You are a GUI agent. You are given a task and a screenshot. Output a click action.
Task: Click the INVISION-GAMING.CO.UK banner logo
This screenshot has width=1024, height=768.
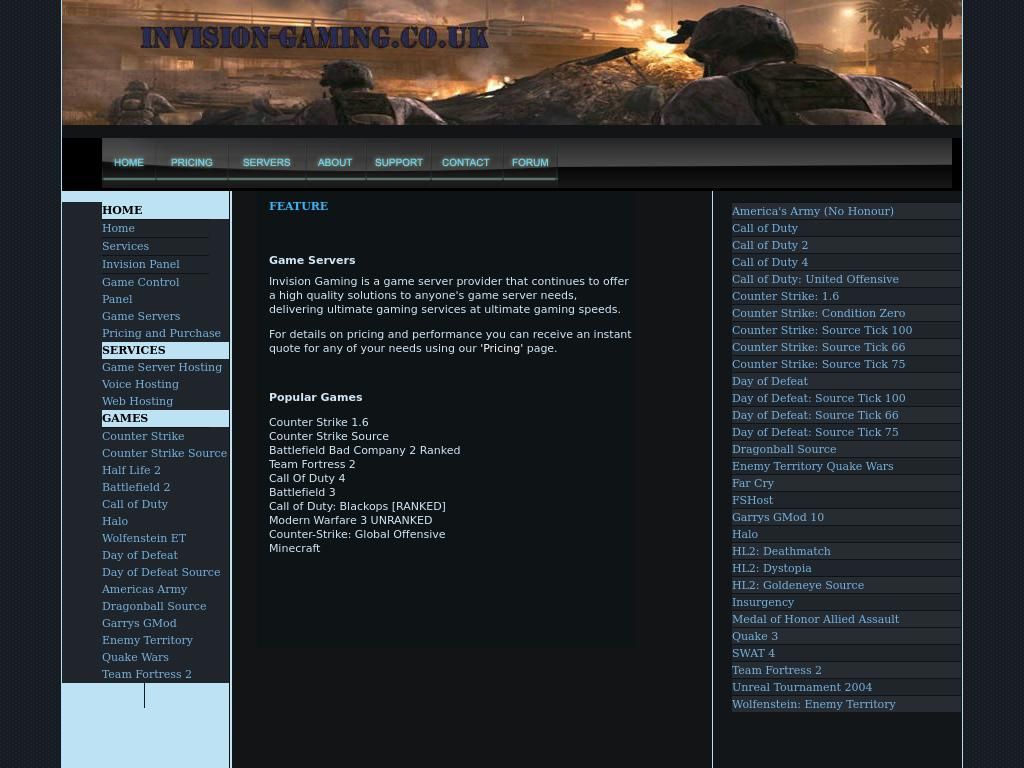[314, 37]
